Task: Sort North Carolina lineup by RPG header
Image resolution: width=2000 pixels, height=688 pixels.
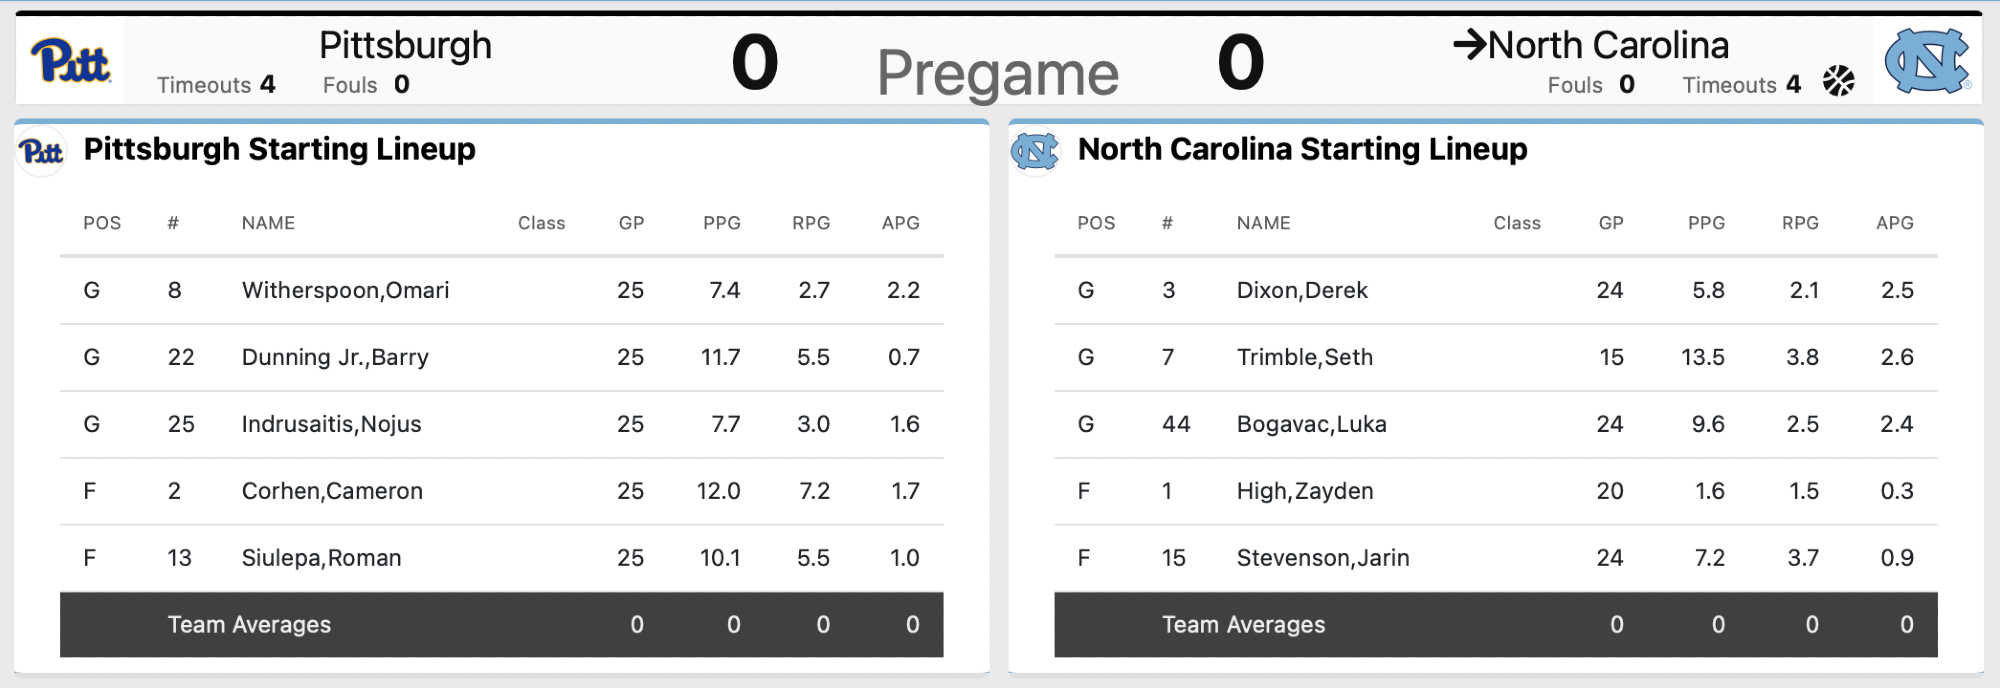Action: click(x=1800, y=223)
